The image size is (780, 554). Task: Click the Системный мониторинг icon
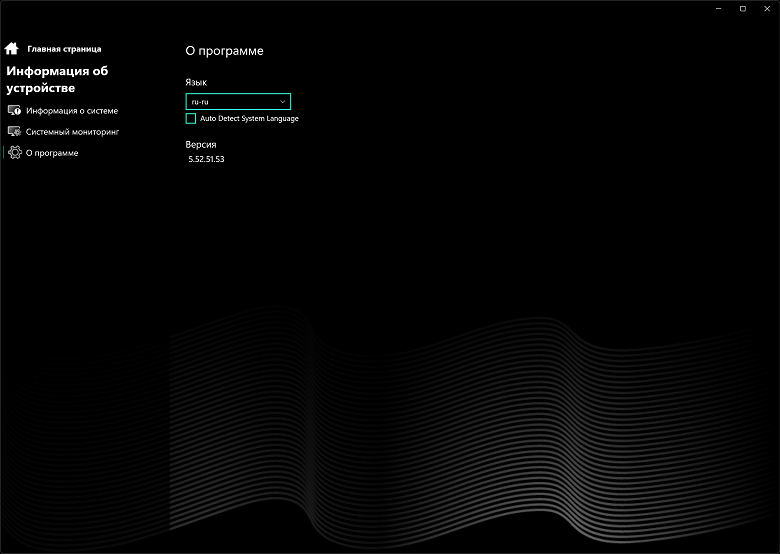tap(14, 131)
